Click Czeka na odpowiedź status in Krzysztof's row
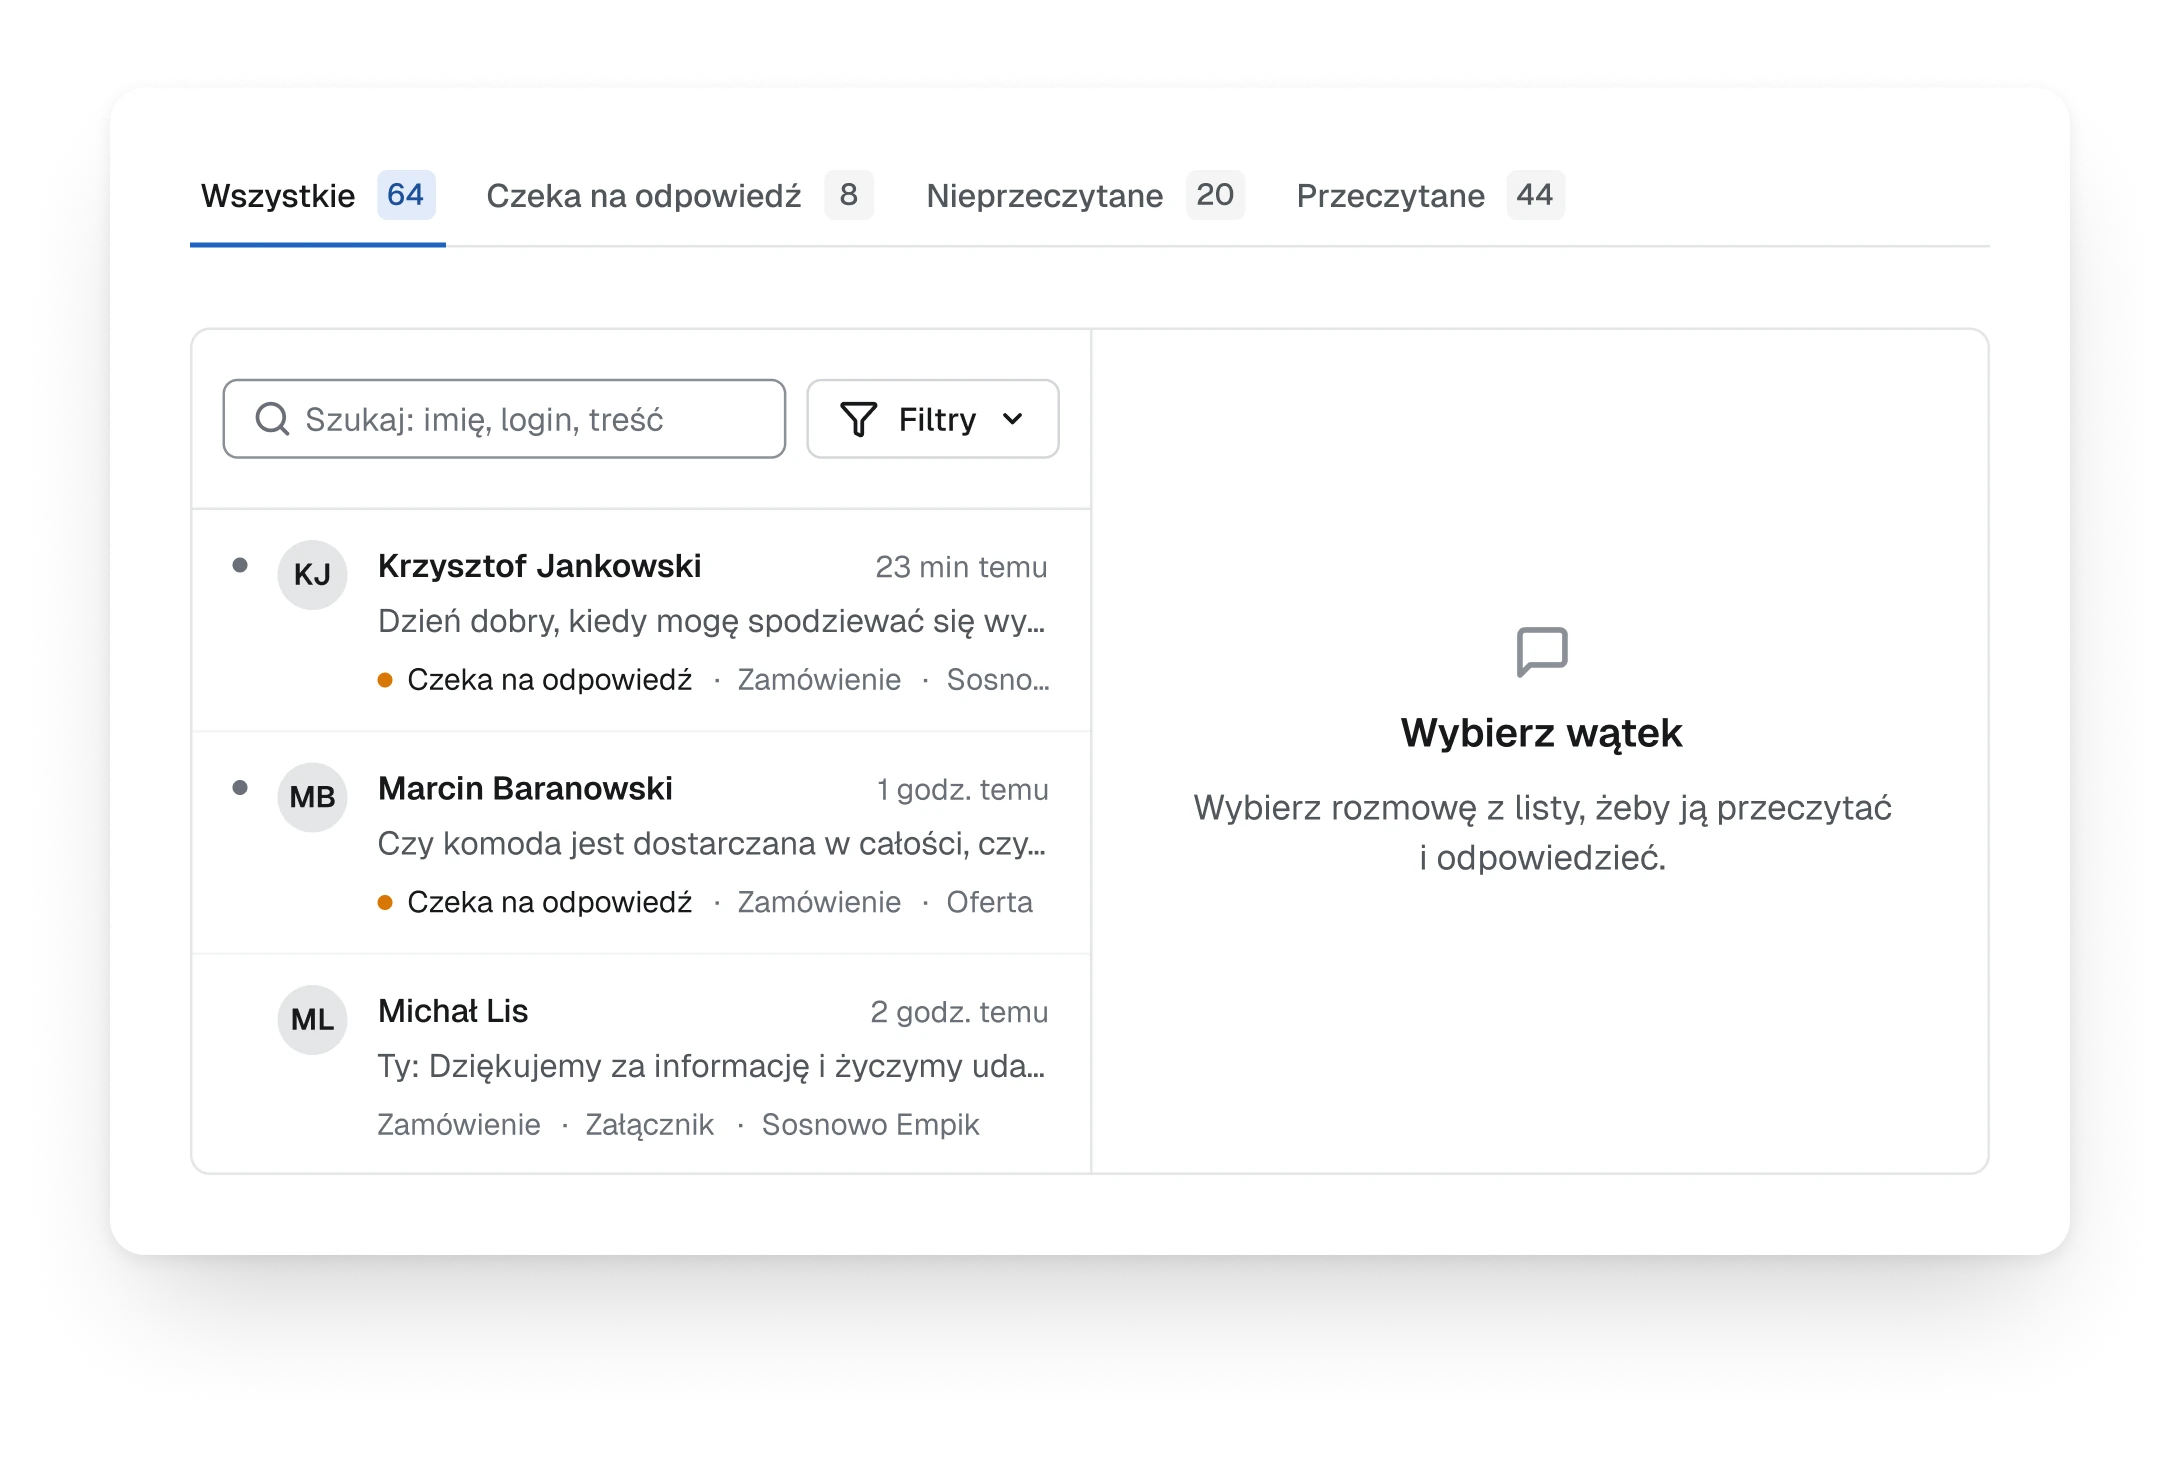The height and width of the screenshot is (1460, 2180). pos(535,680)
